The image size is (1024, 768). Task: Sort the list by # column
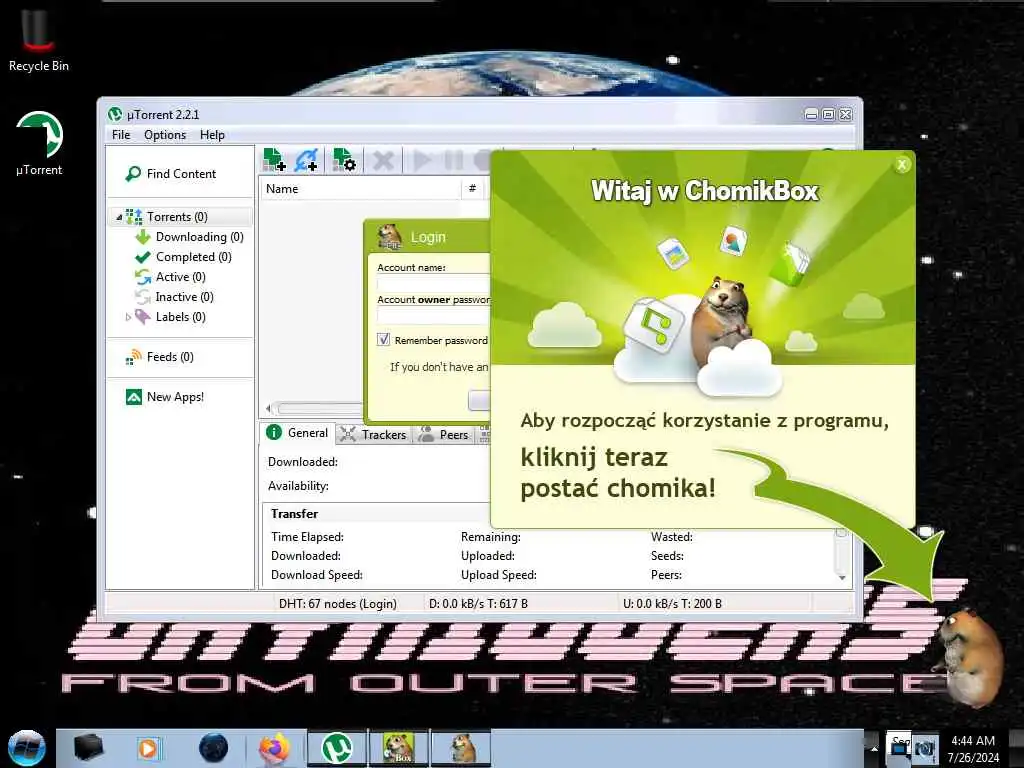click(473, 189)
